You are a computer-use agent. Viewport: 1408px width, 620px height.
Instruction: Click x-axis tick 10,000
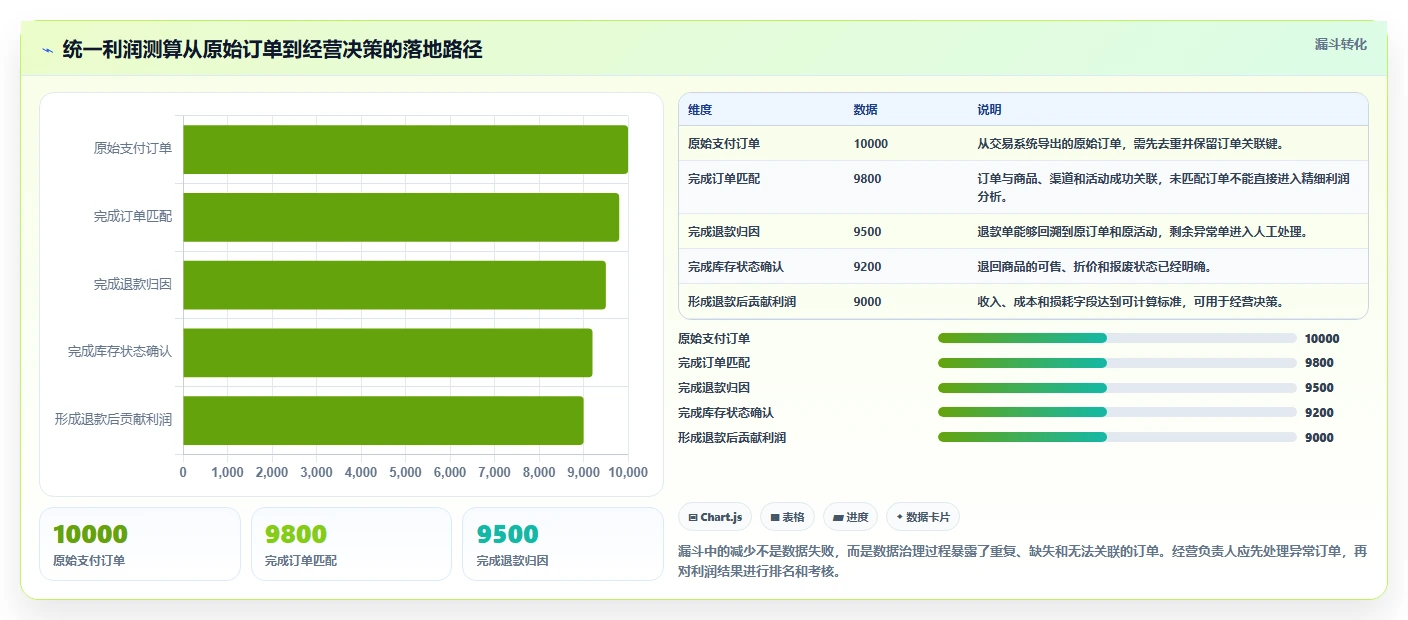click(x=628, y=473)
